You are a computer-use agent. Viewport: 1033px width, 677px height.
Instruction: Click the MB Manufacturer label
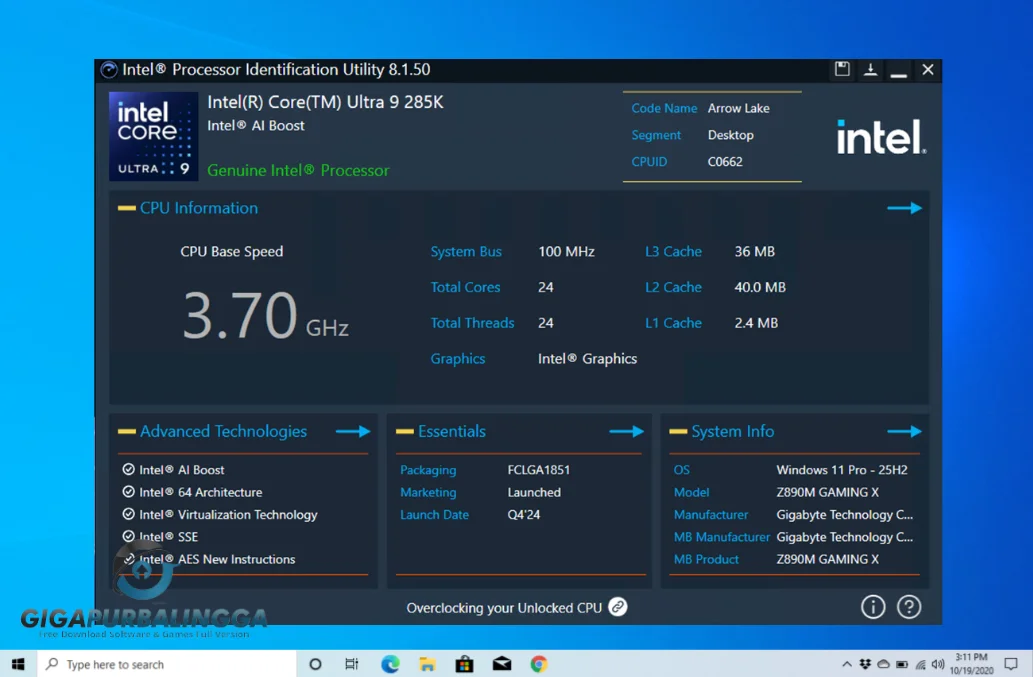[x=721, y=537]
